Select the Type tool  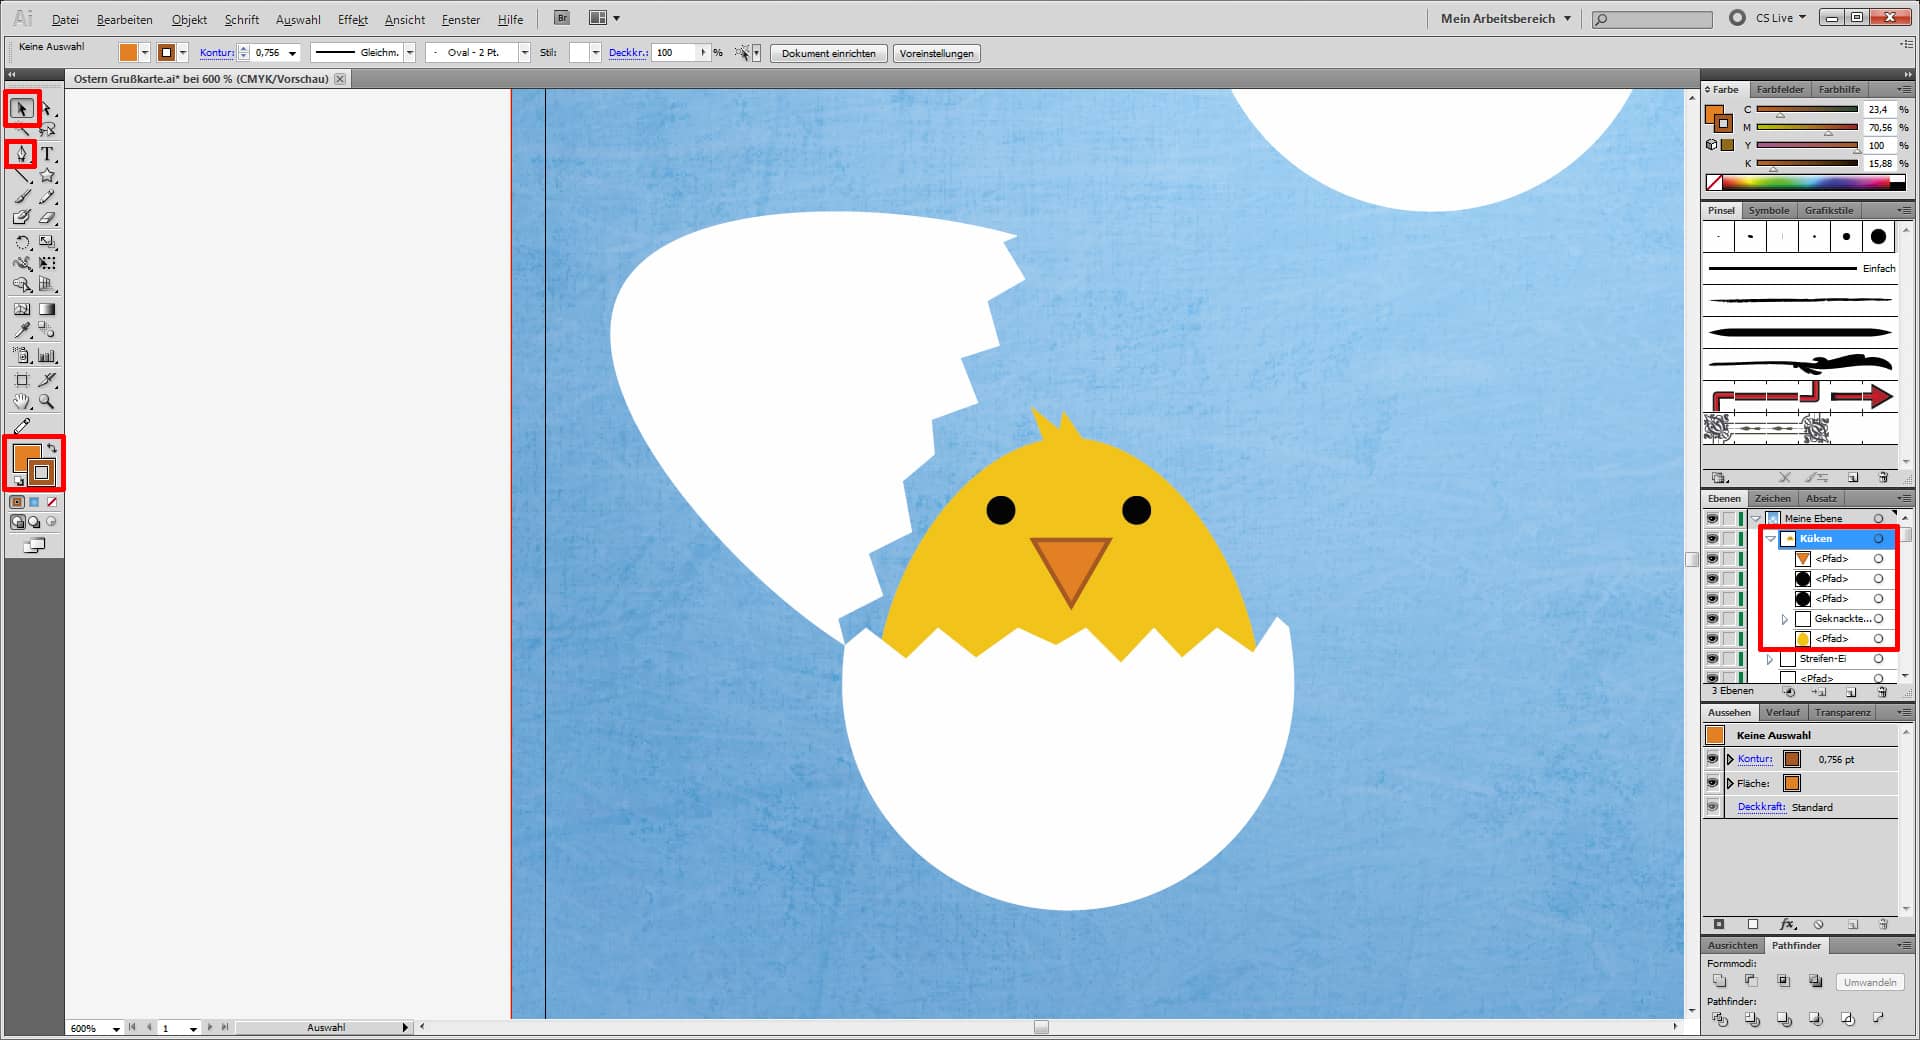pos(47,154)
